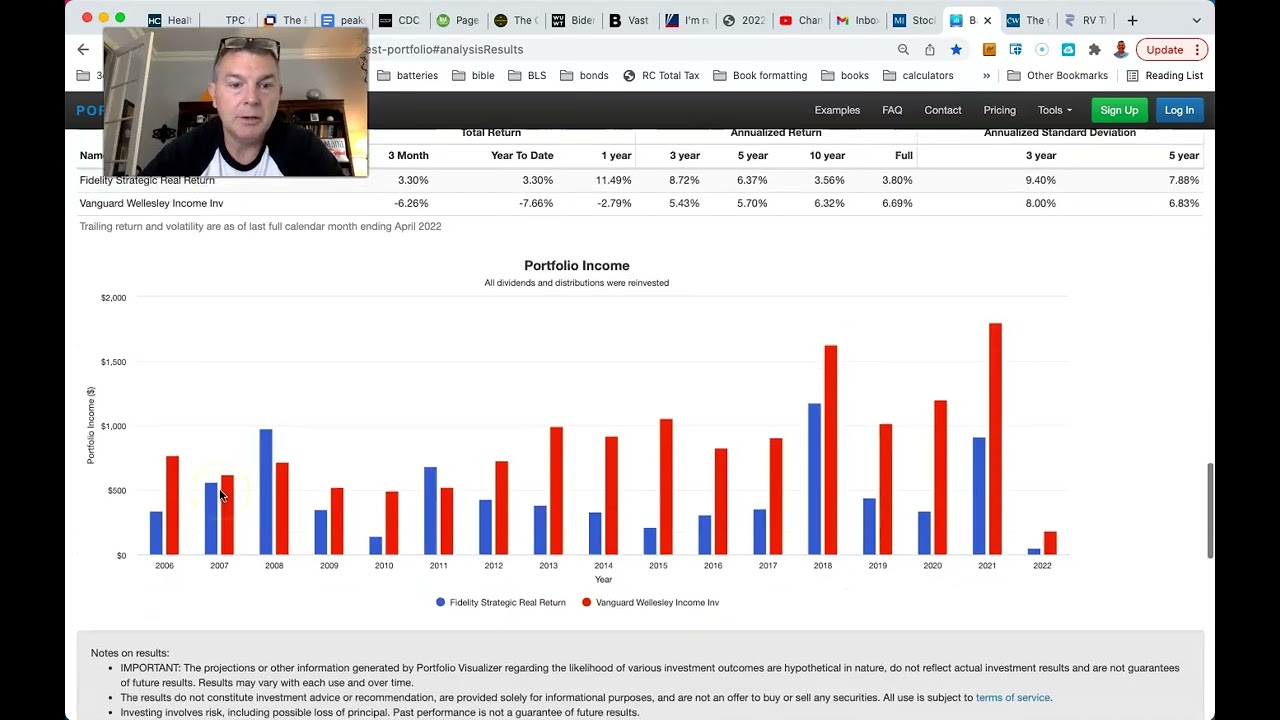Open the bible bookmark folder

pos(473,75)
